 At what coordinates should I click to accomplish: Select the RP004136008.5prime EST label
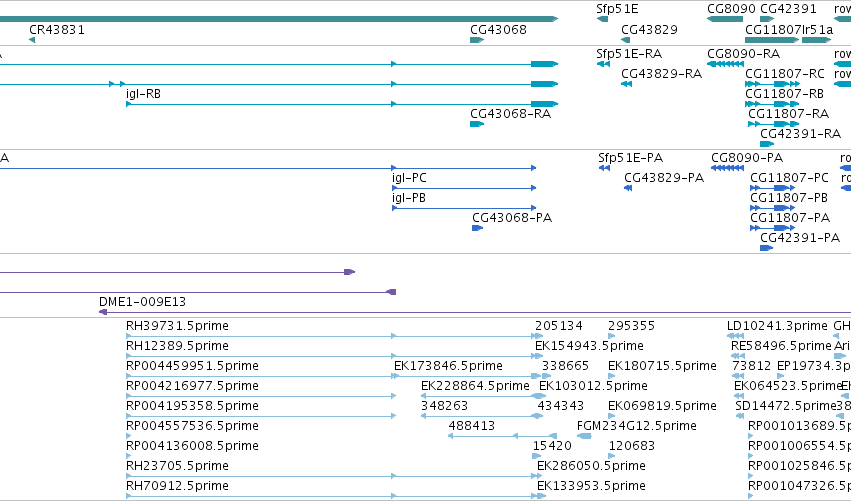[x=192, y=446]
